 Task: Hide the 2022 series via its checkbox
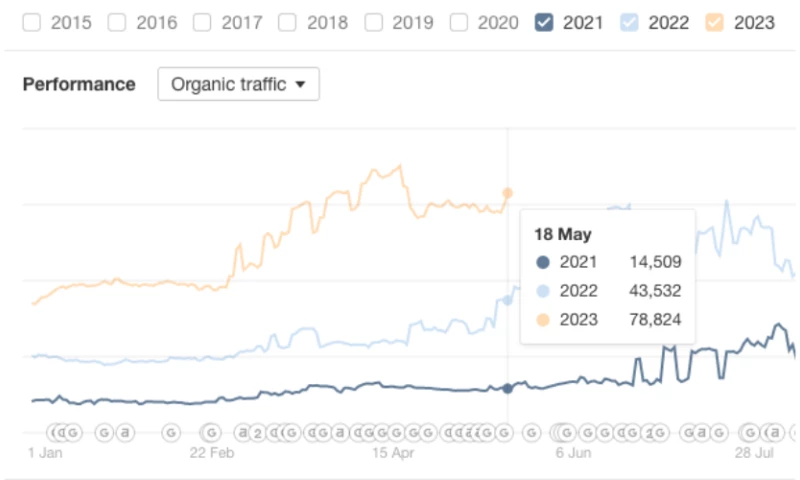pos(630,22)
